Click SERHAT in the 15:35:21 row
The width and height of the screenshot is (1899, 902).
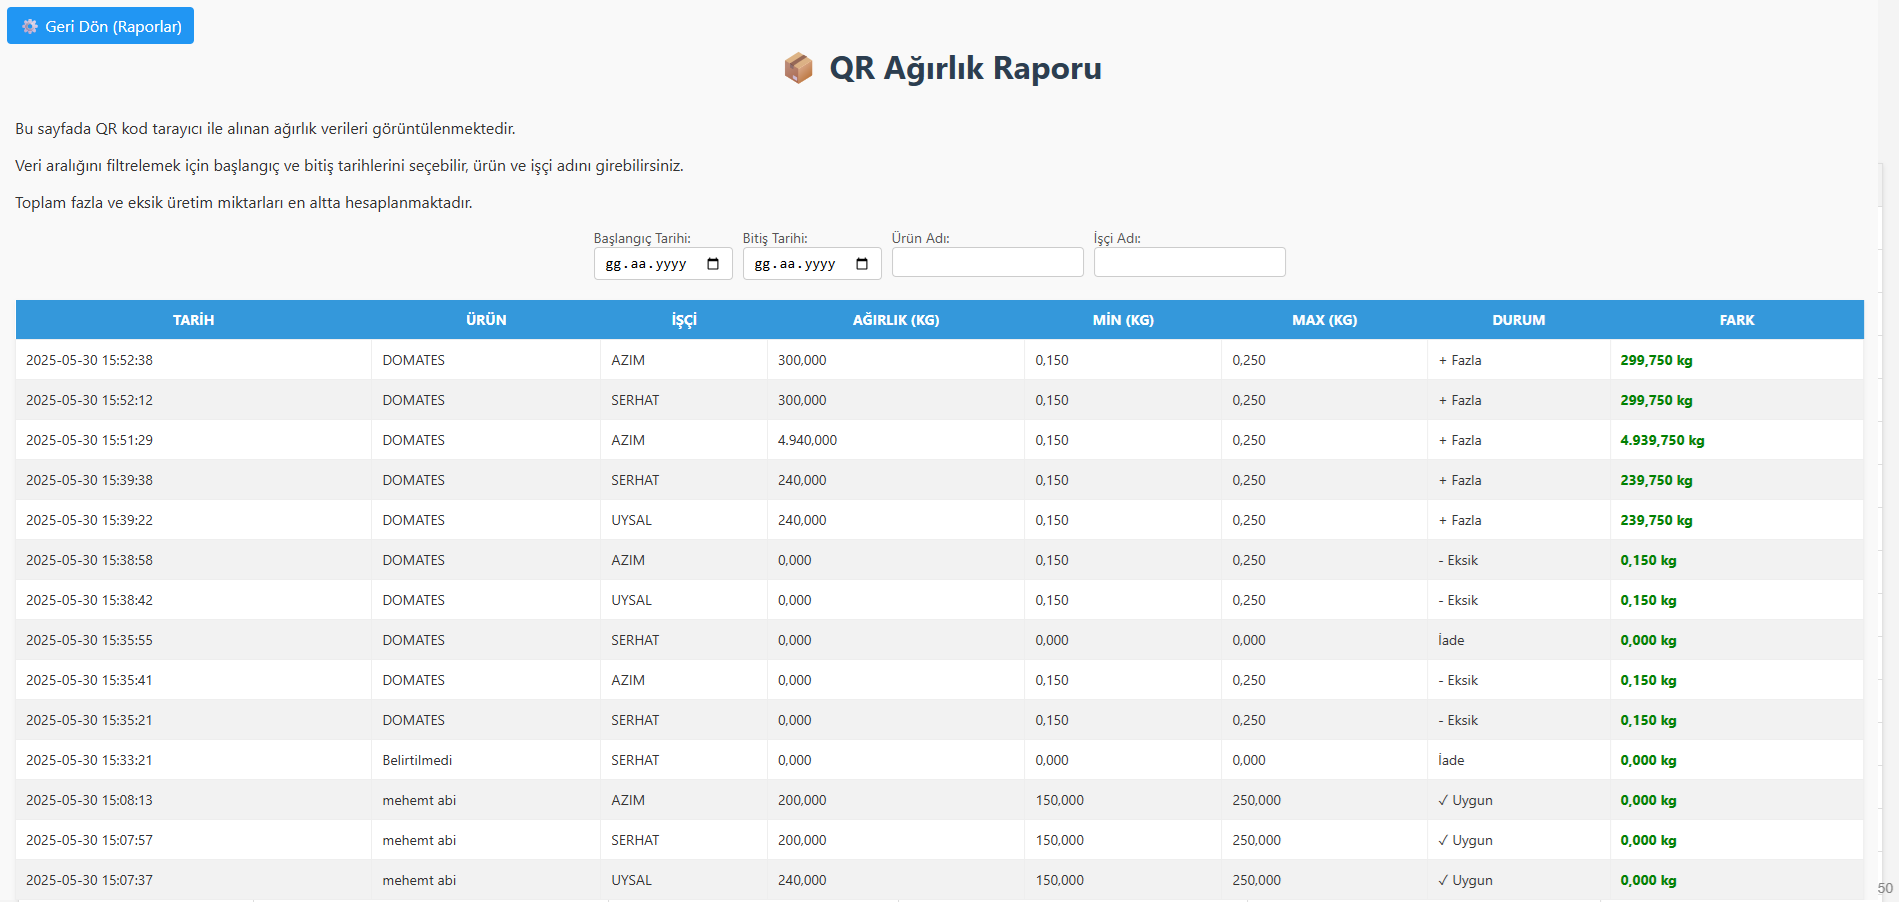click(x=635, y=720)
